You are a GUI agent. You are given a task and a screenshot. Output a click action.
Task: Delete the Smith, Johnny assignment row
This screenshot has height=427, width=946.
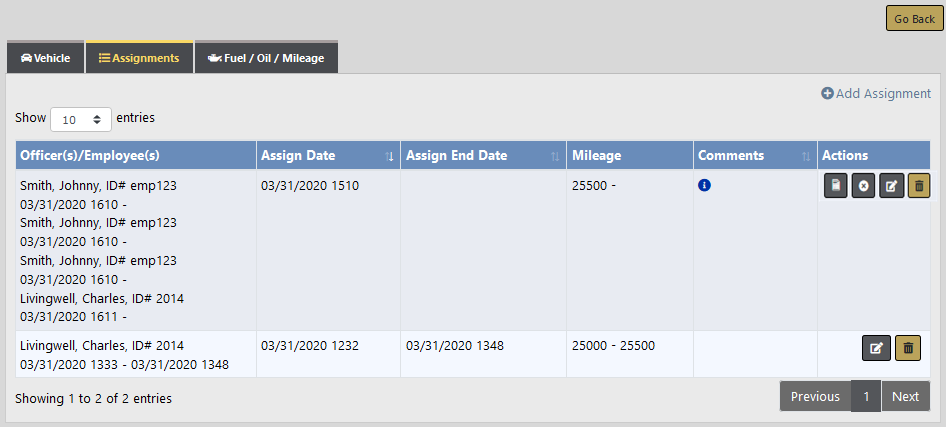[919, 186]
